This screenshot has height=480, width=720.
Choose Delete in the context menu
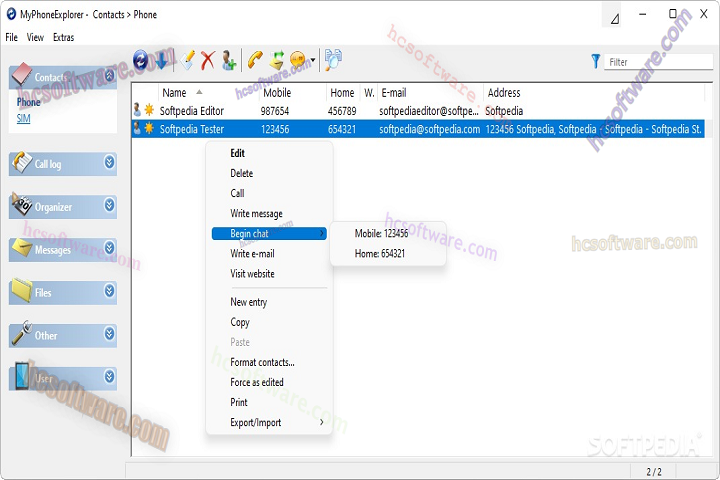[x=269, y=174]
